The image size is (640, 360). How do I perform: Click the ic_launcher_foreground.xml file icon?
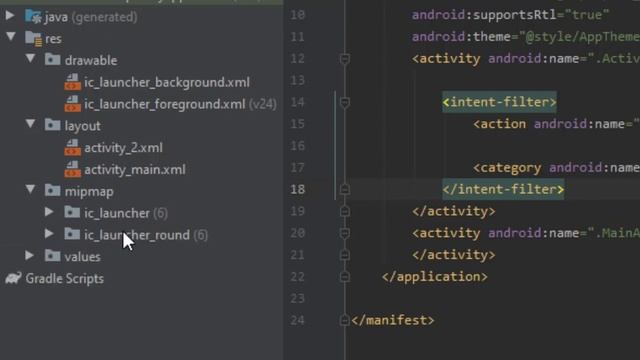pyautogui.click(x=73, y=104)
